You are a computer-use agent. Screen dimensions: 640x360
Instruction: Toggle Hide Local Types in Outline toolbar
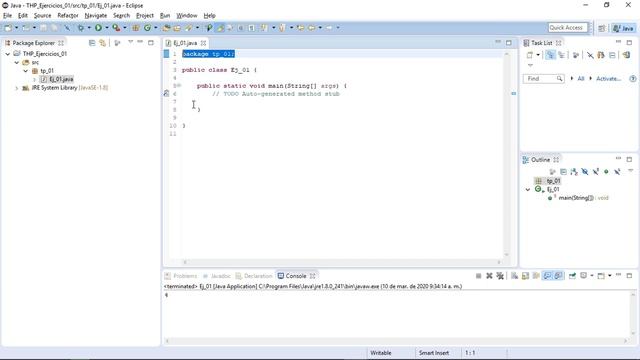(617, 172)
